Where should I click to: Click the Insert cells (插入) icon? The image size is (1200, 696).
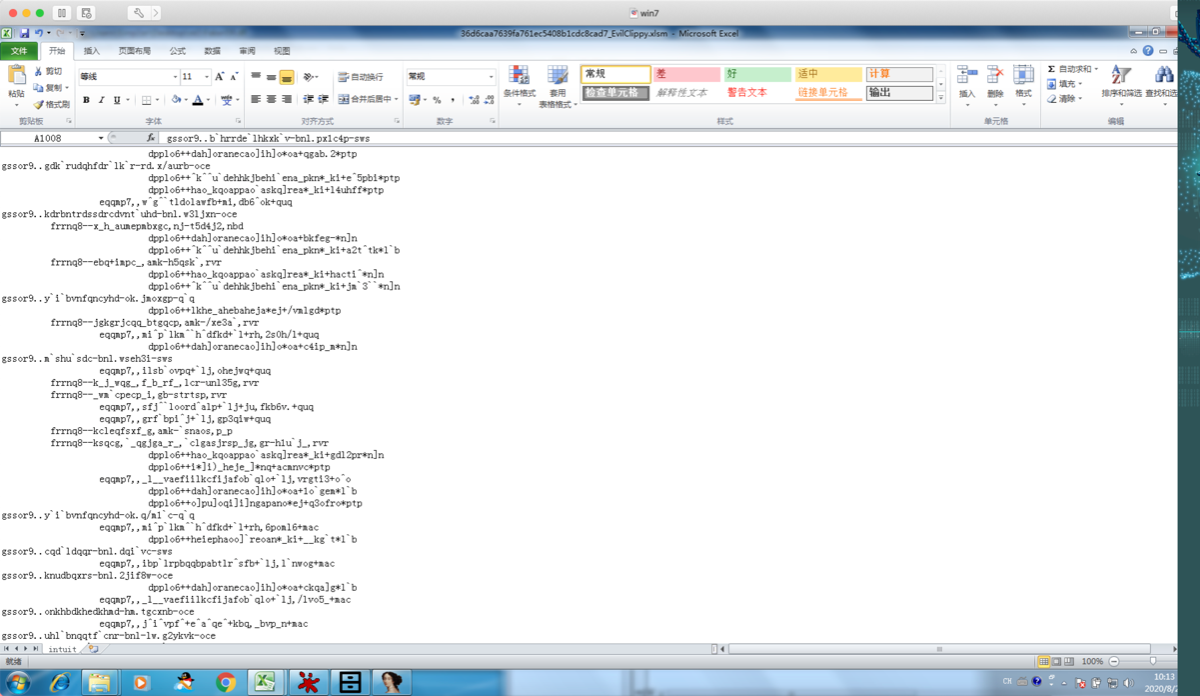tap(967, 76)
